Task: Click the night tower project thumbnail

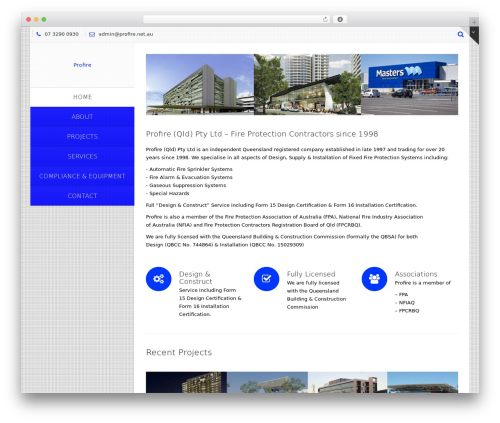Action: 186,382
